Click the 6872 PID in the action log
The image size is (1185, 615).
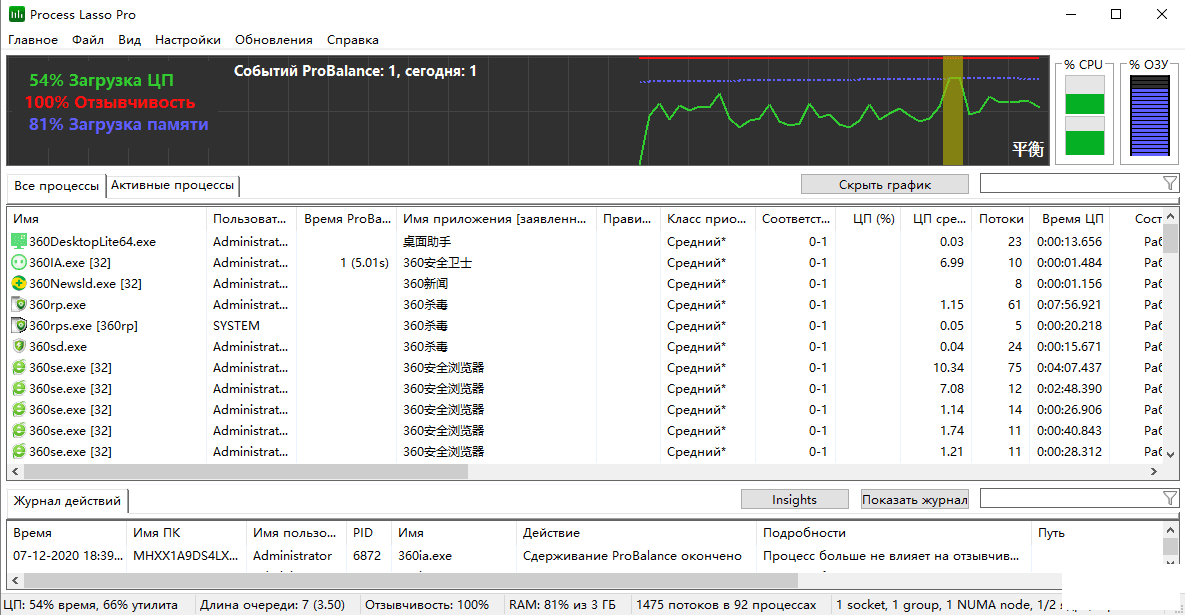[x=367, y=555]
